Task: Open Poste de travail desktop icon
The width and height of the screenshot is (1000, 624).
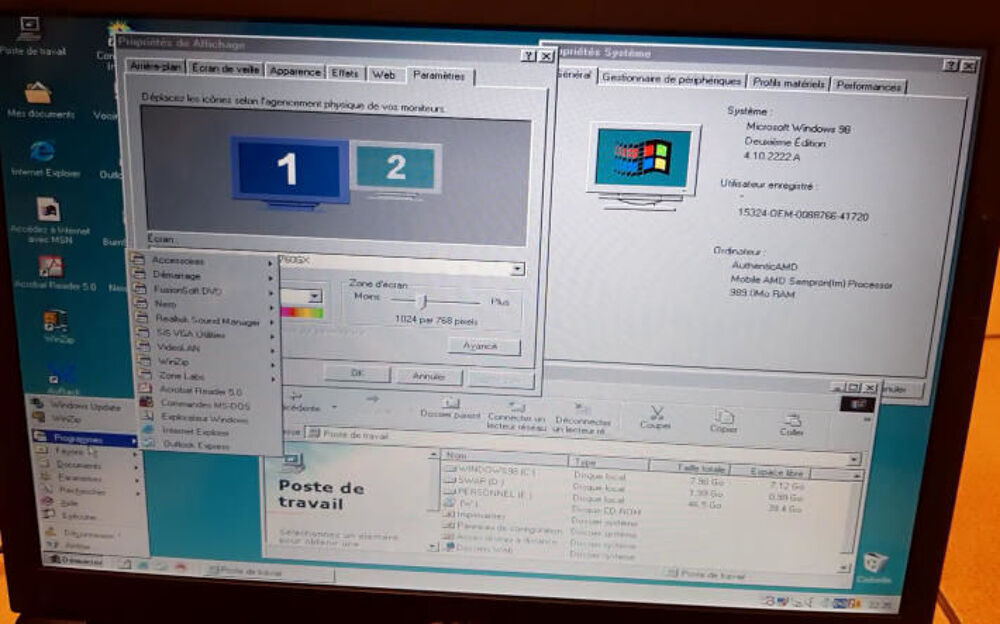Action: 31,36
